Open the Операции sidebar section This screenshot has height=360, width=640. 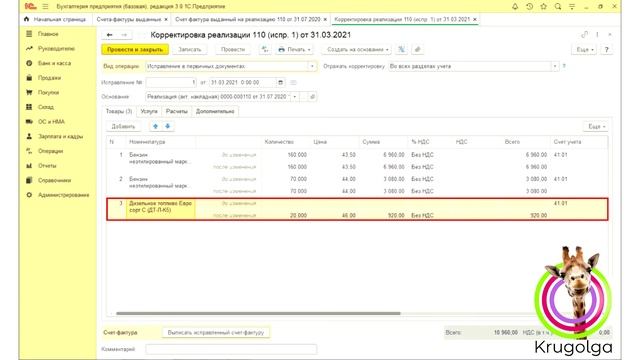pyautogui.click(x=51, y=151)
